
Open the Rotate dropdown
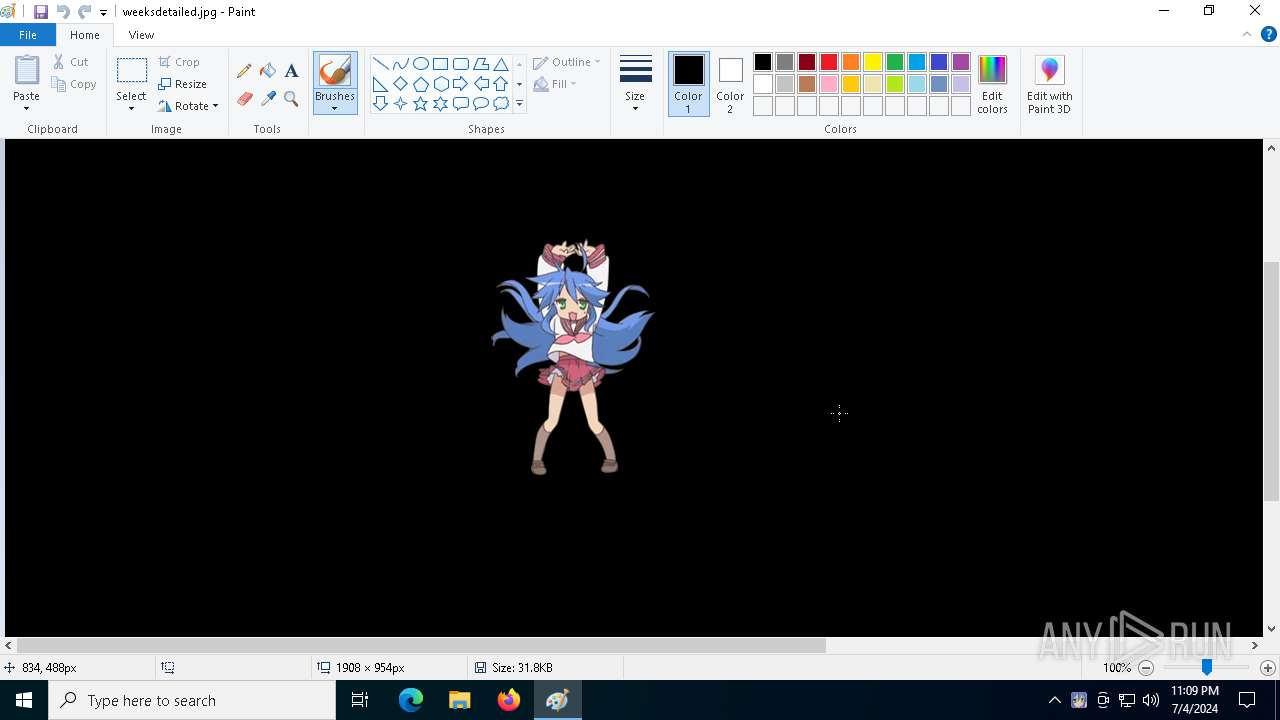188,106
